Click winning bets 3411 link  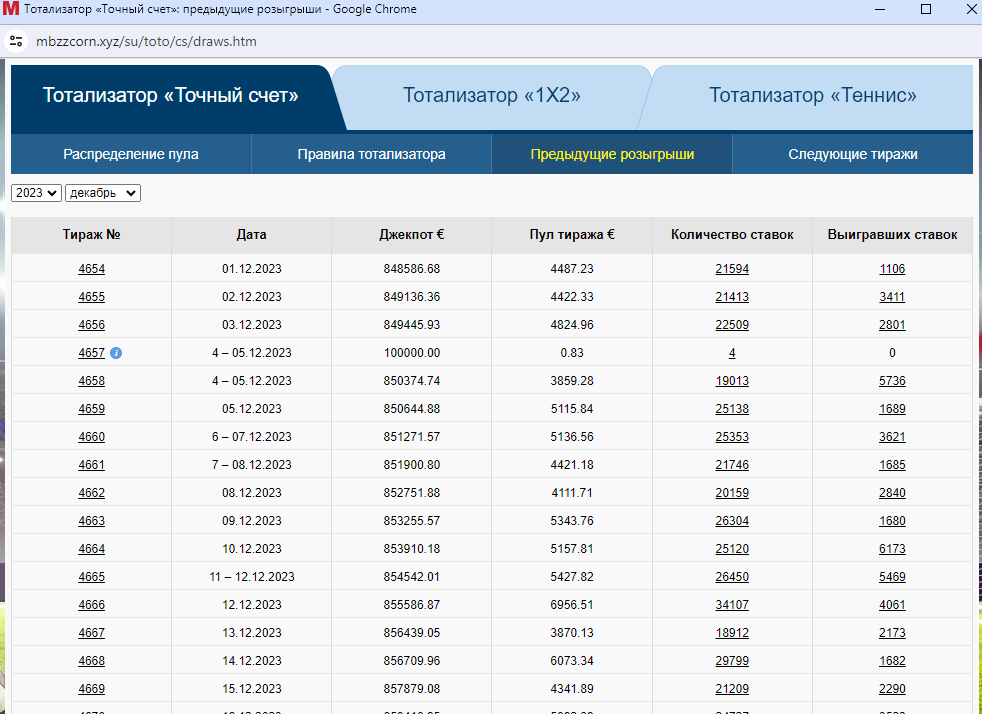click(892, 297)
